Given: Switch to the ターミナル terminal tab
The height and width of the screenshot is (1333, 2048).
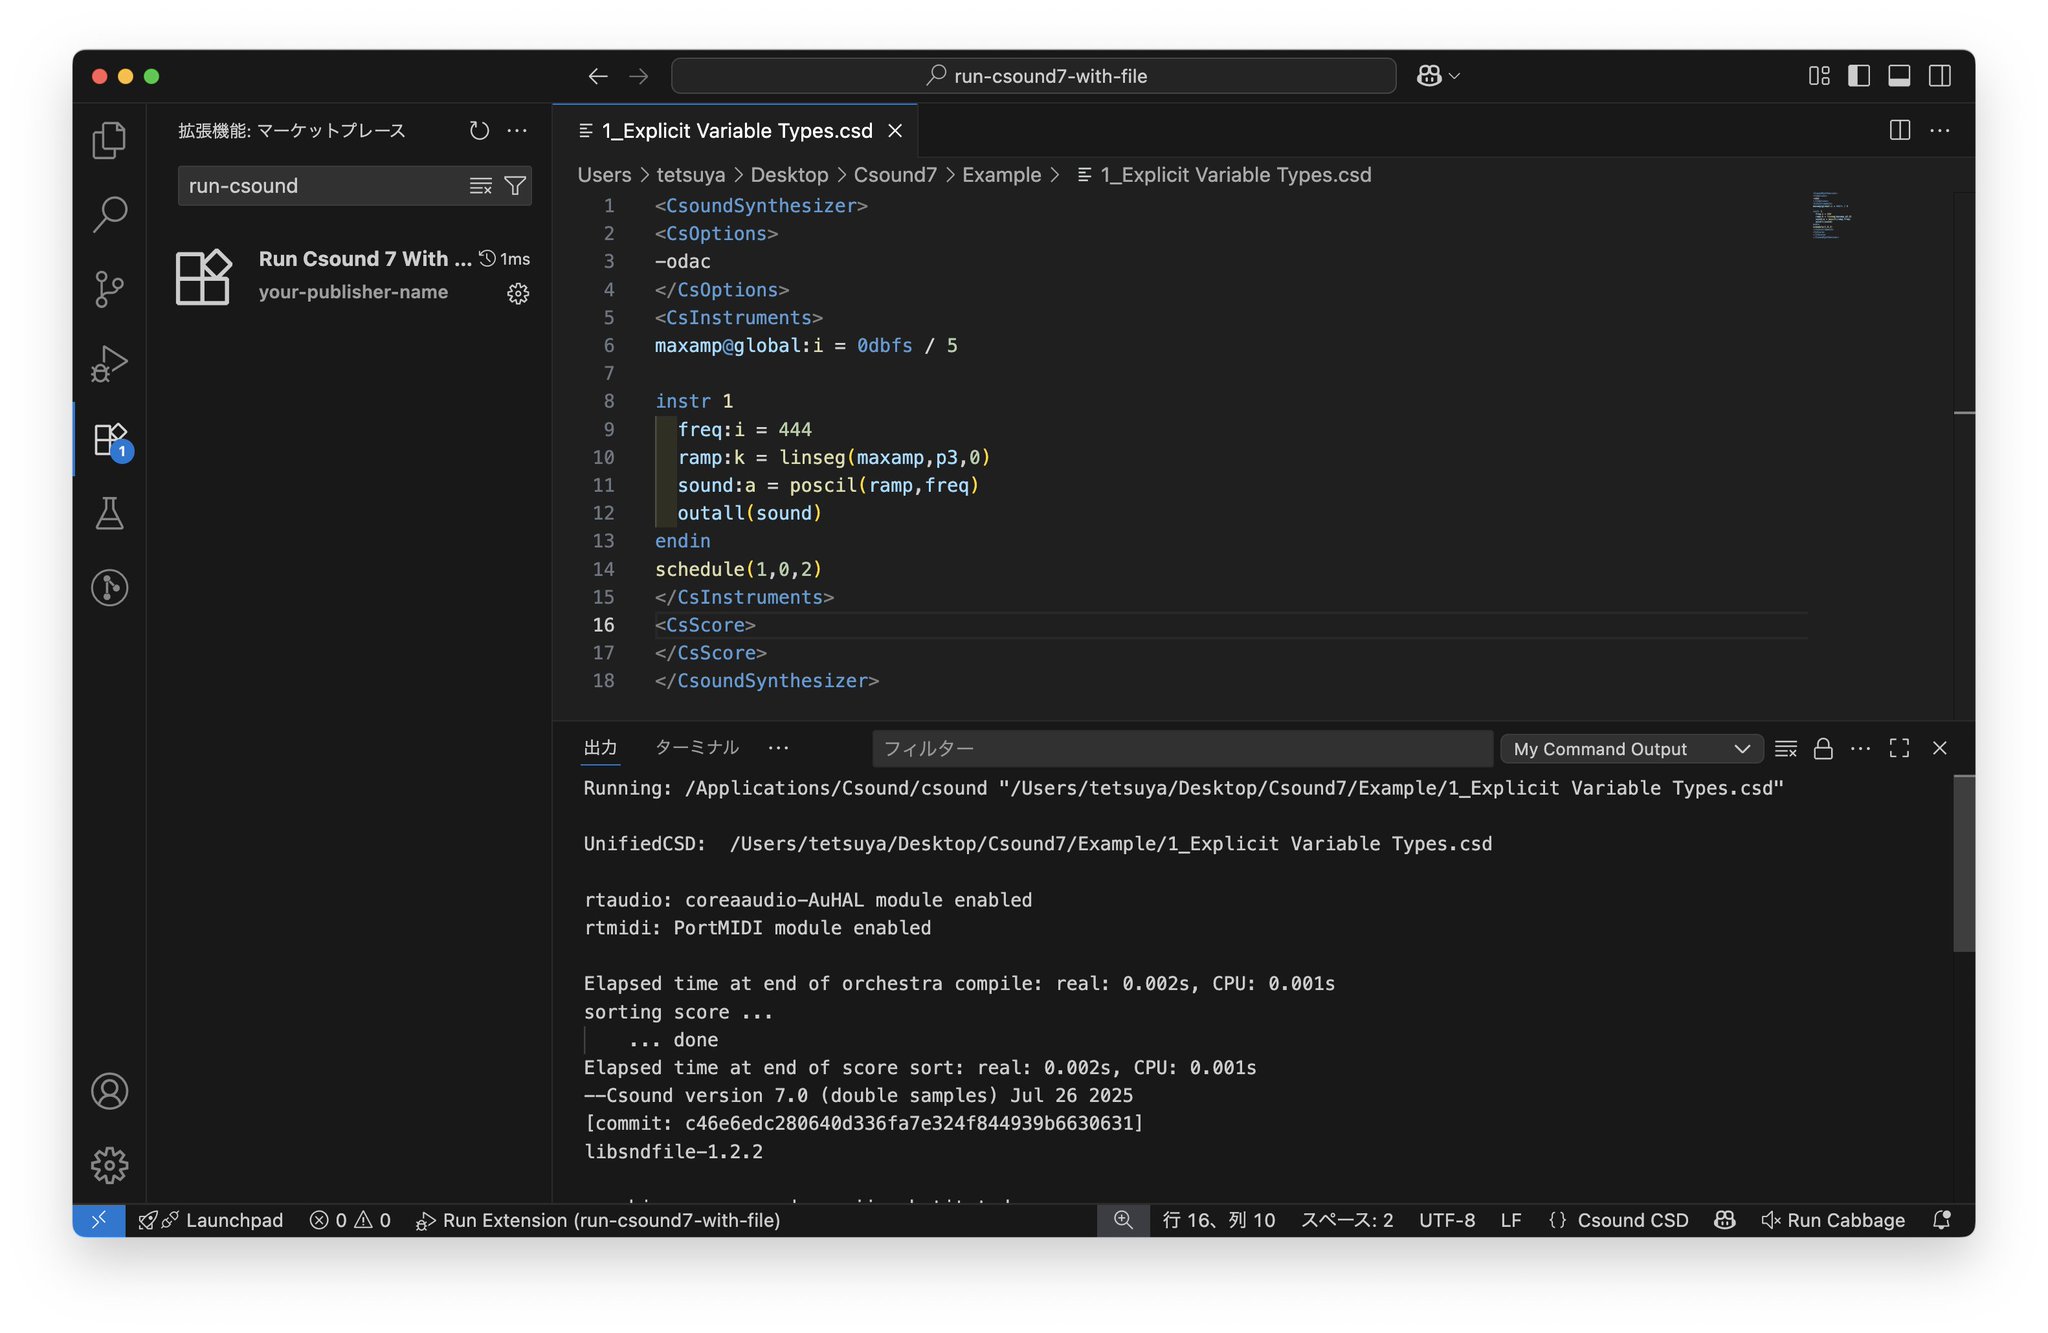Looking at the screenshot, I should point(697,748).
